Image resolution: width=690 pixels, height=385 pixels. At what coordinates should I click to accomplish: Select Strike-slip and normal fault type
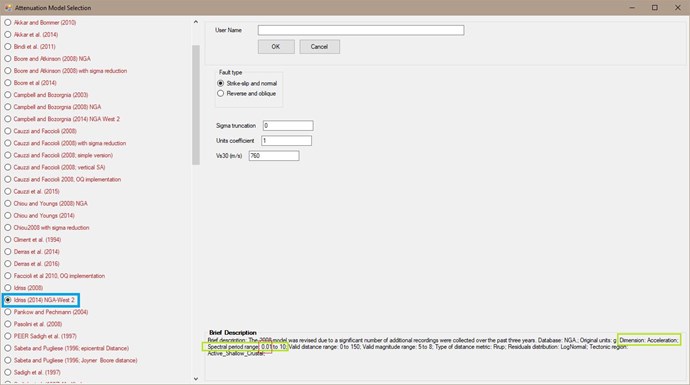[x=247, y=83]
